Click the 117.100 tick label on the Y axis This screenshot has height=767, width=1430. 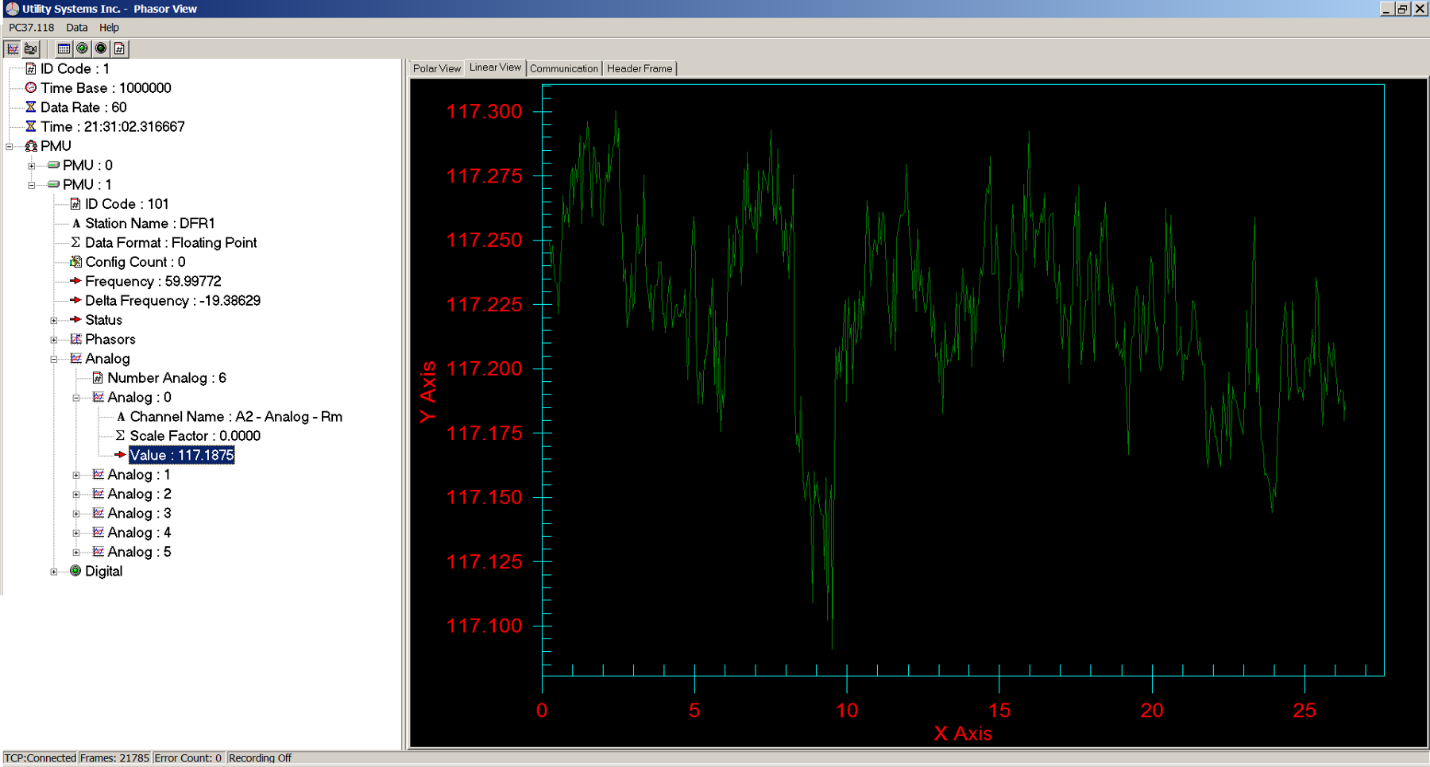point(484,626)
